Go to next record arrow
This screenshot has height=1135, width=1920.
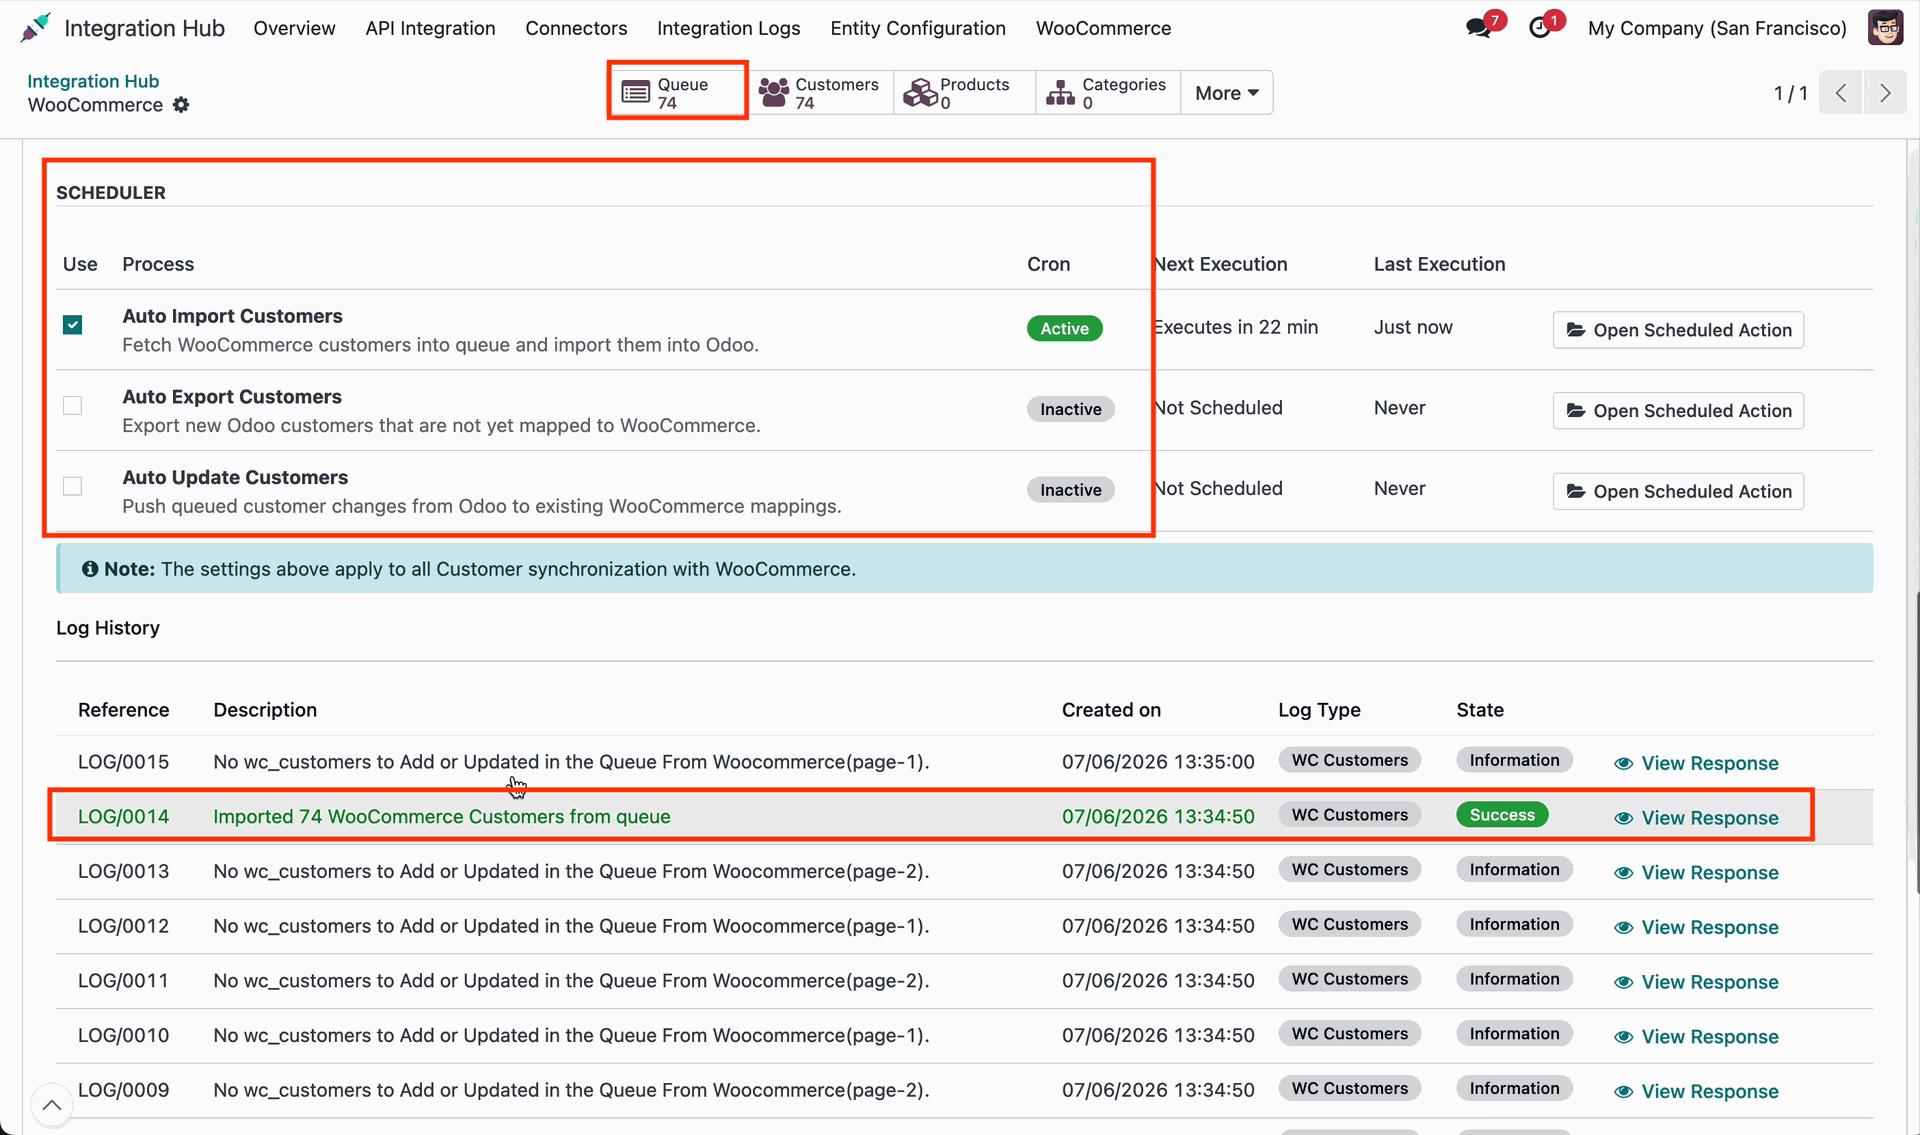1885,93
